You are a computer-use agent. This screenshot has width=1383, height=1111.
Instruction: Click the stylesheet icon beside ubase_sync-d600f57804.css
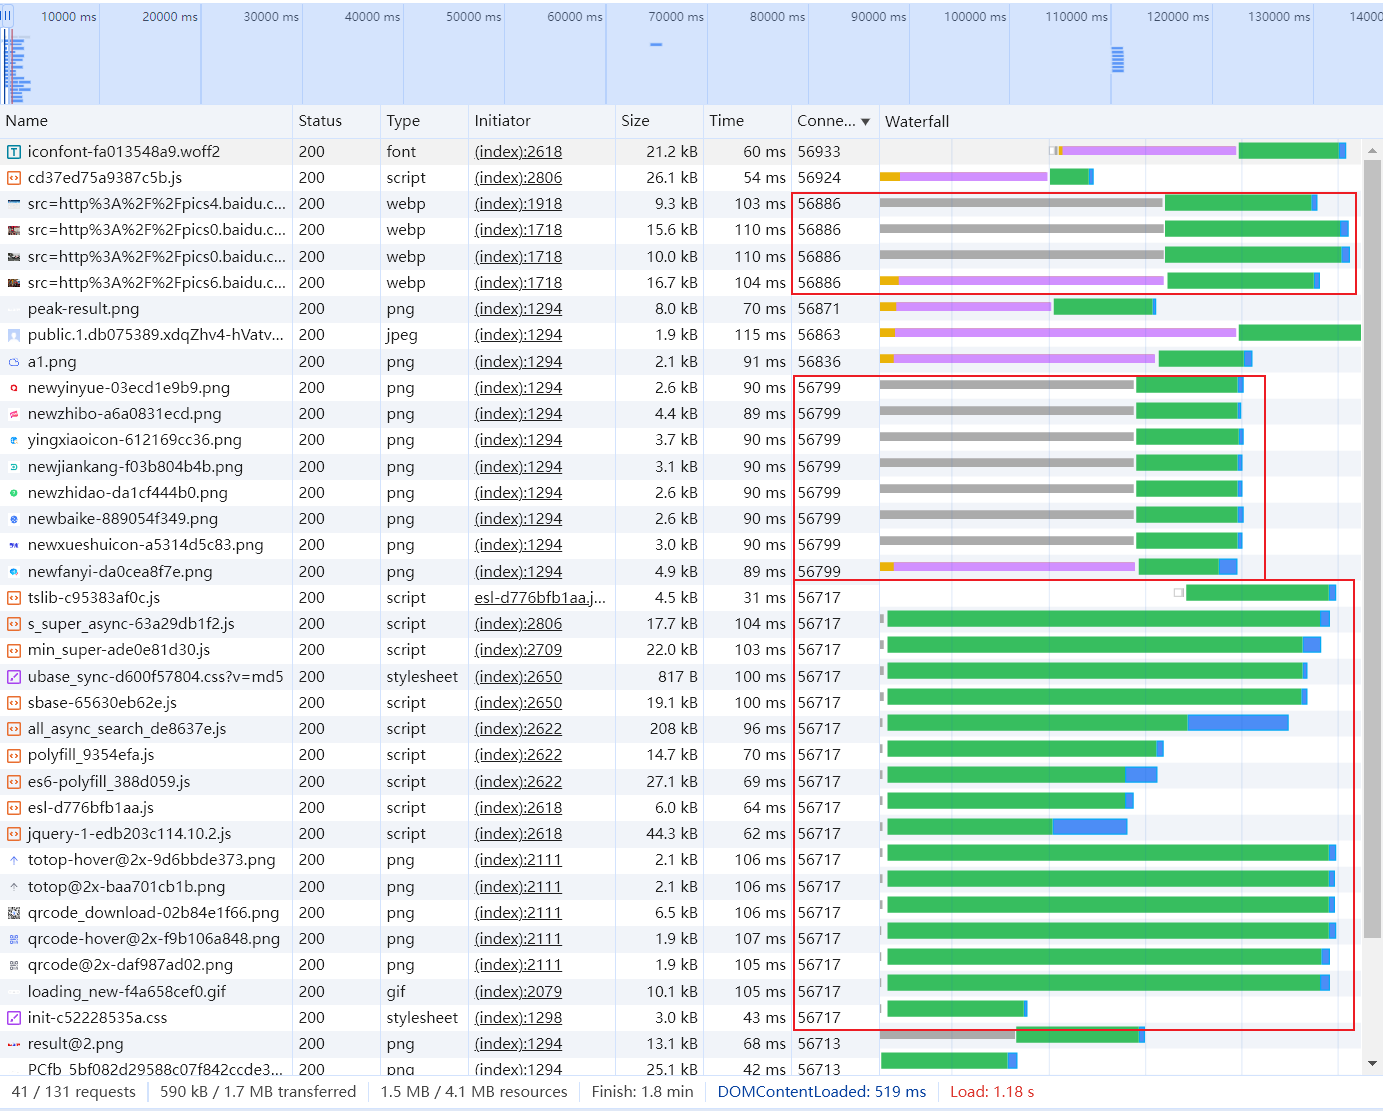14,677
